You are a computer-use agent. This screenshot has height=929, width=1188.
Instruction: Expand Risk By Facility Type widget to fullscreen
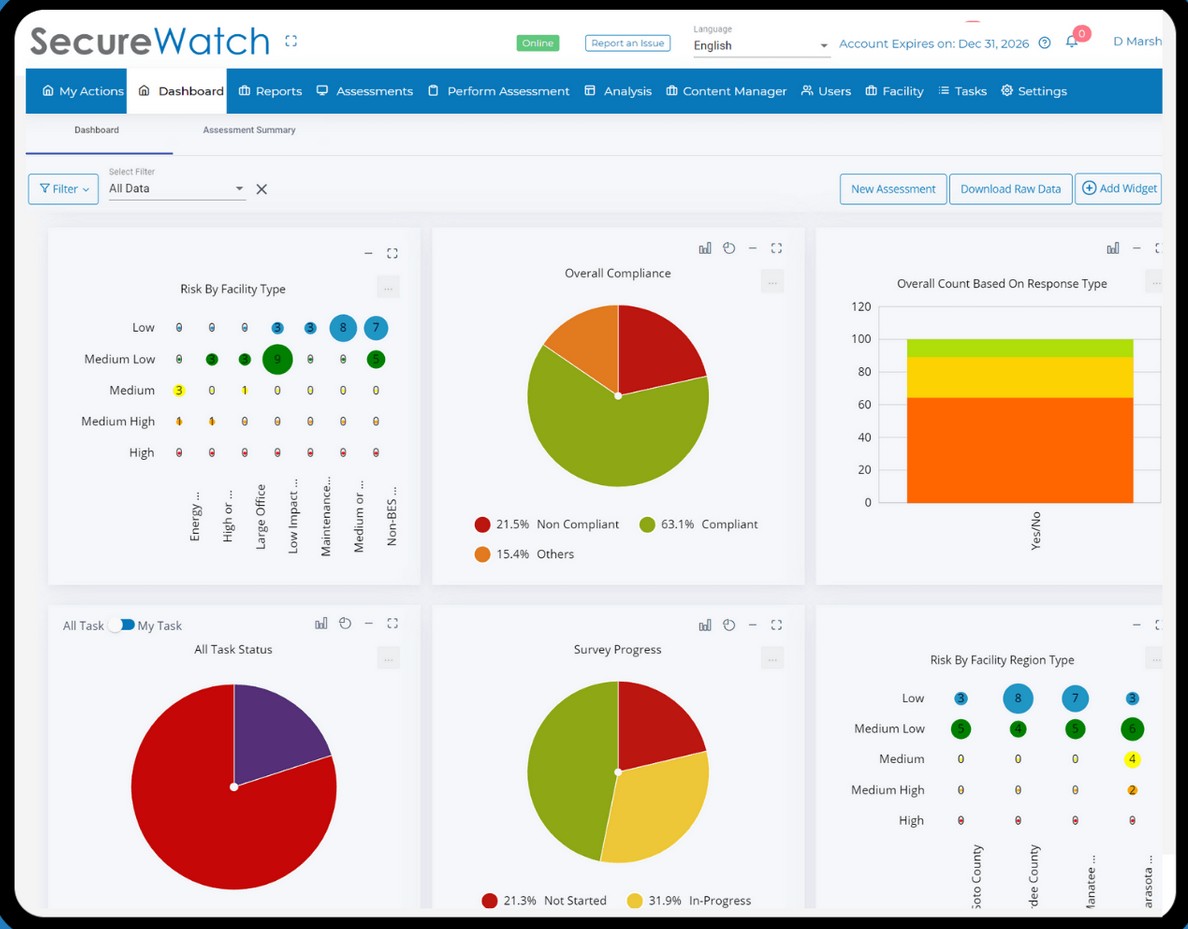(392, 252)
